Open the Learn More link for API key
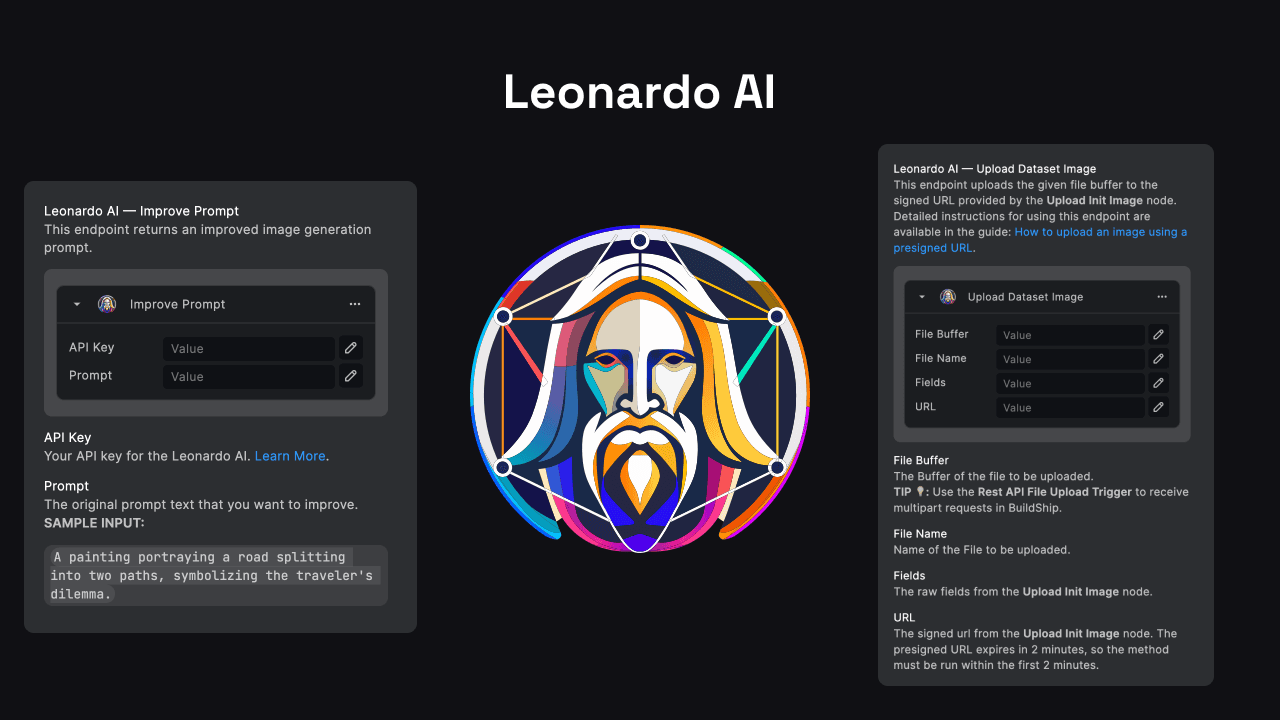 point(290,456)
